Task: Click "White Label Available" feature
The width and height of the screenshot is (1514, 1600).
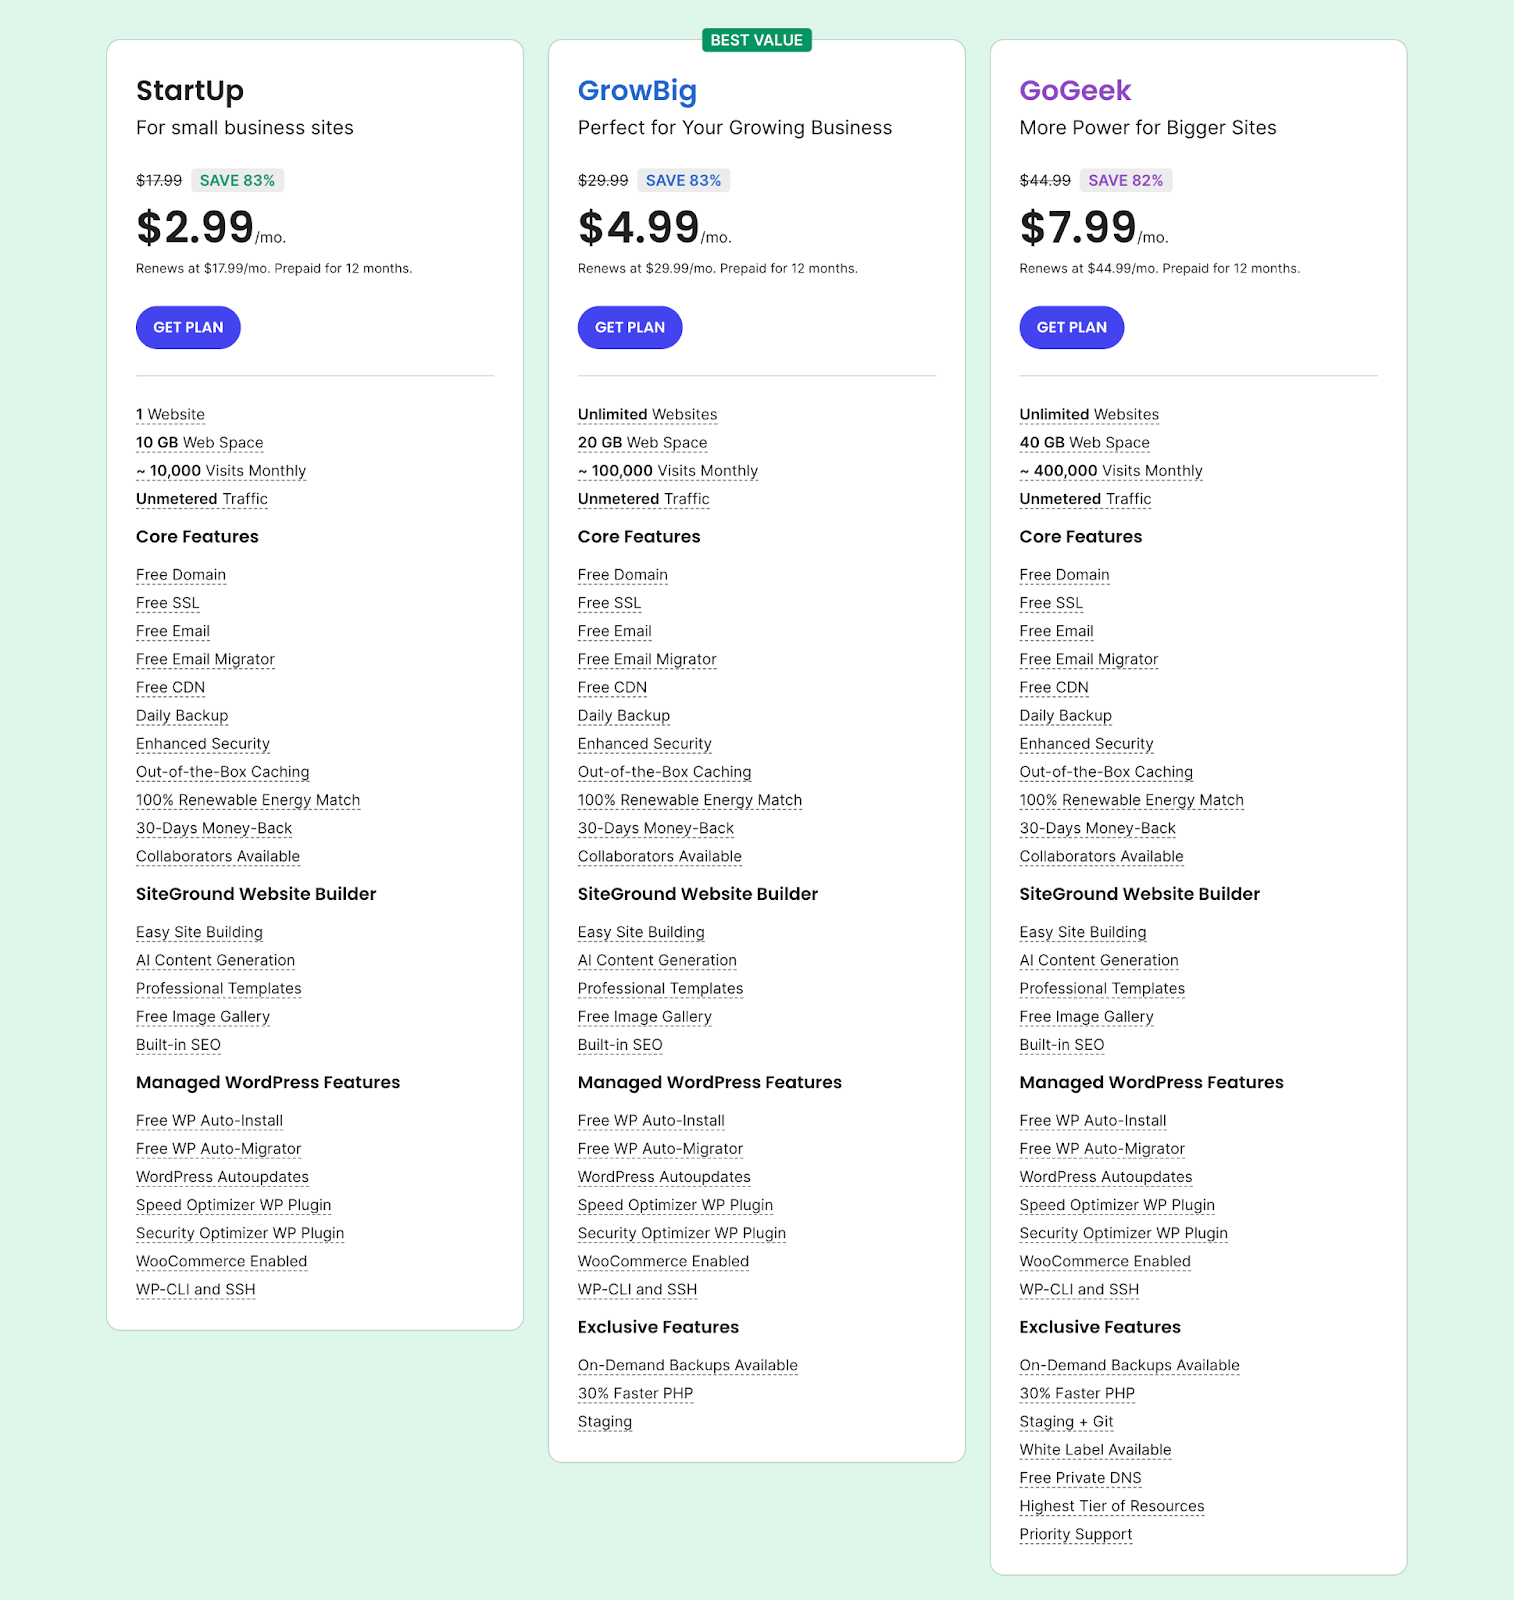Action: coord(1095,1449)
